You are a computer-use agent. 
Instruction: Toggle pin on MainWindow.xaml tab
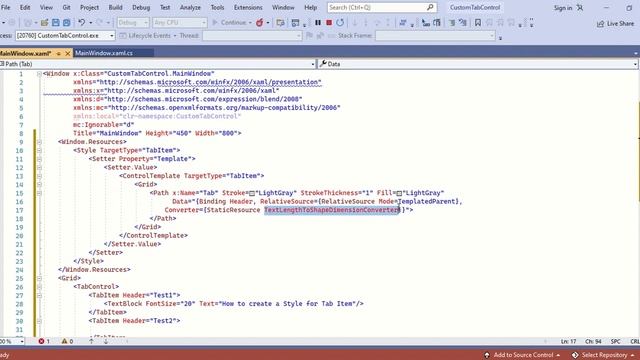tap(59, 53)
